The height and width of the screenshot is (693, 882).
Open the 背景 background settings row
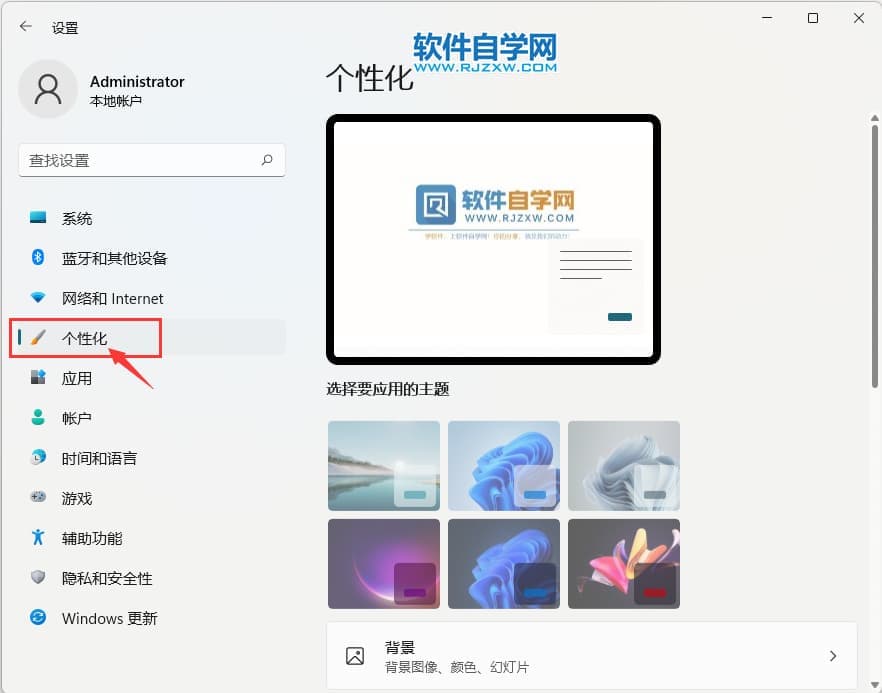pos(590,656)
